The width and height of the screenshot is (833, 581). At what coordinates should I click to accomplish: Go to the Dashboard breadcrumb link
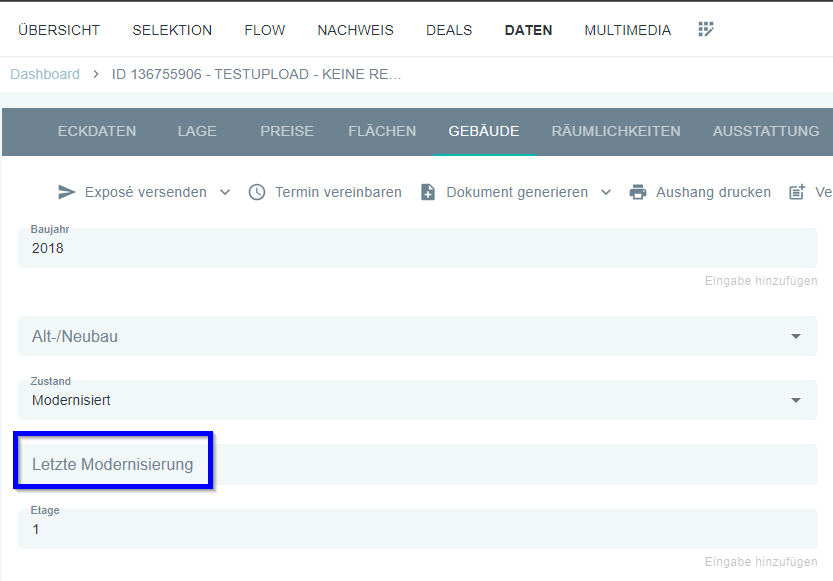(x=45, y=74)
